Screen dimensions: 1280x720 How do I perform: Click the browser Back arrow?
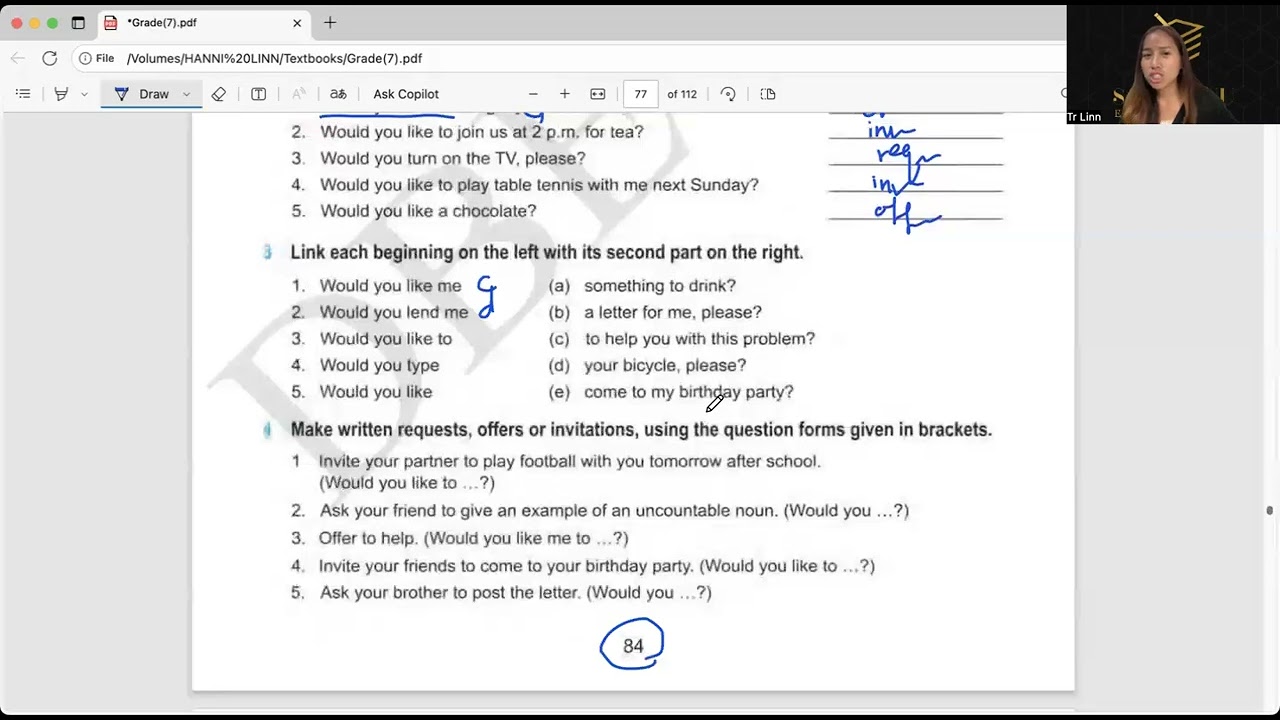(x=20, y=58)
